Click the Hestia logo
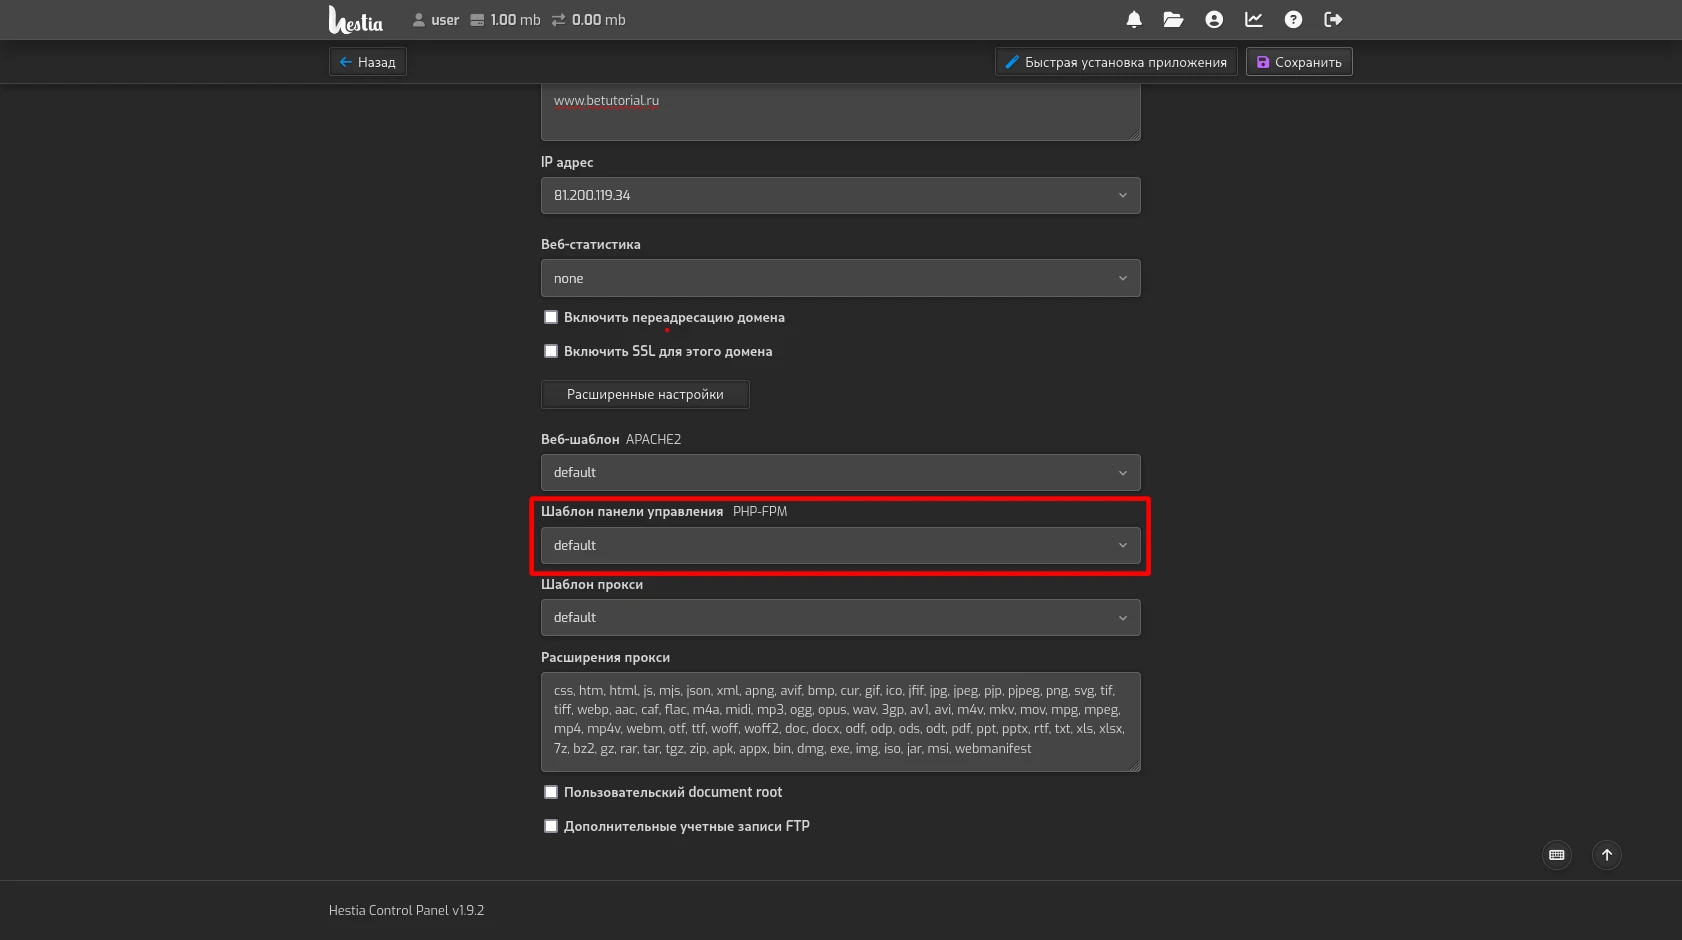The image size is (1682, 940). coord(356,20)
